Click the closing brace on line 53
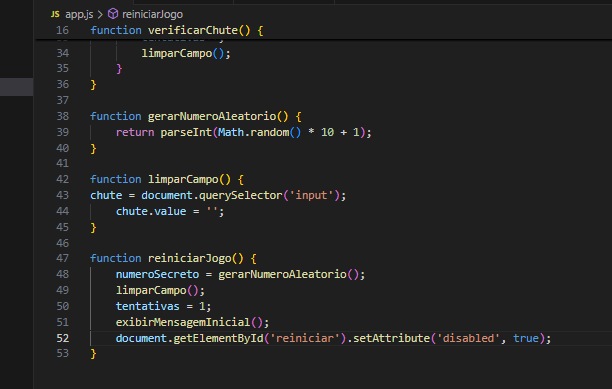 click(x=93, y=353)
